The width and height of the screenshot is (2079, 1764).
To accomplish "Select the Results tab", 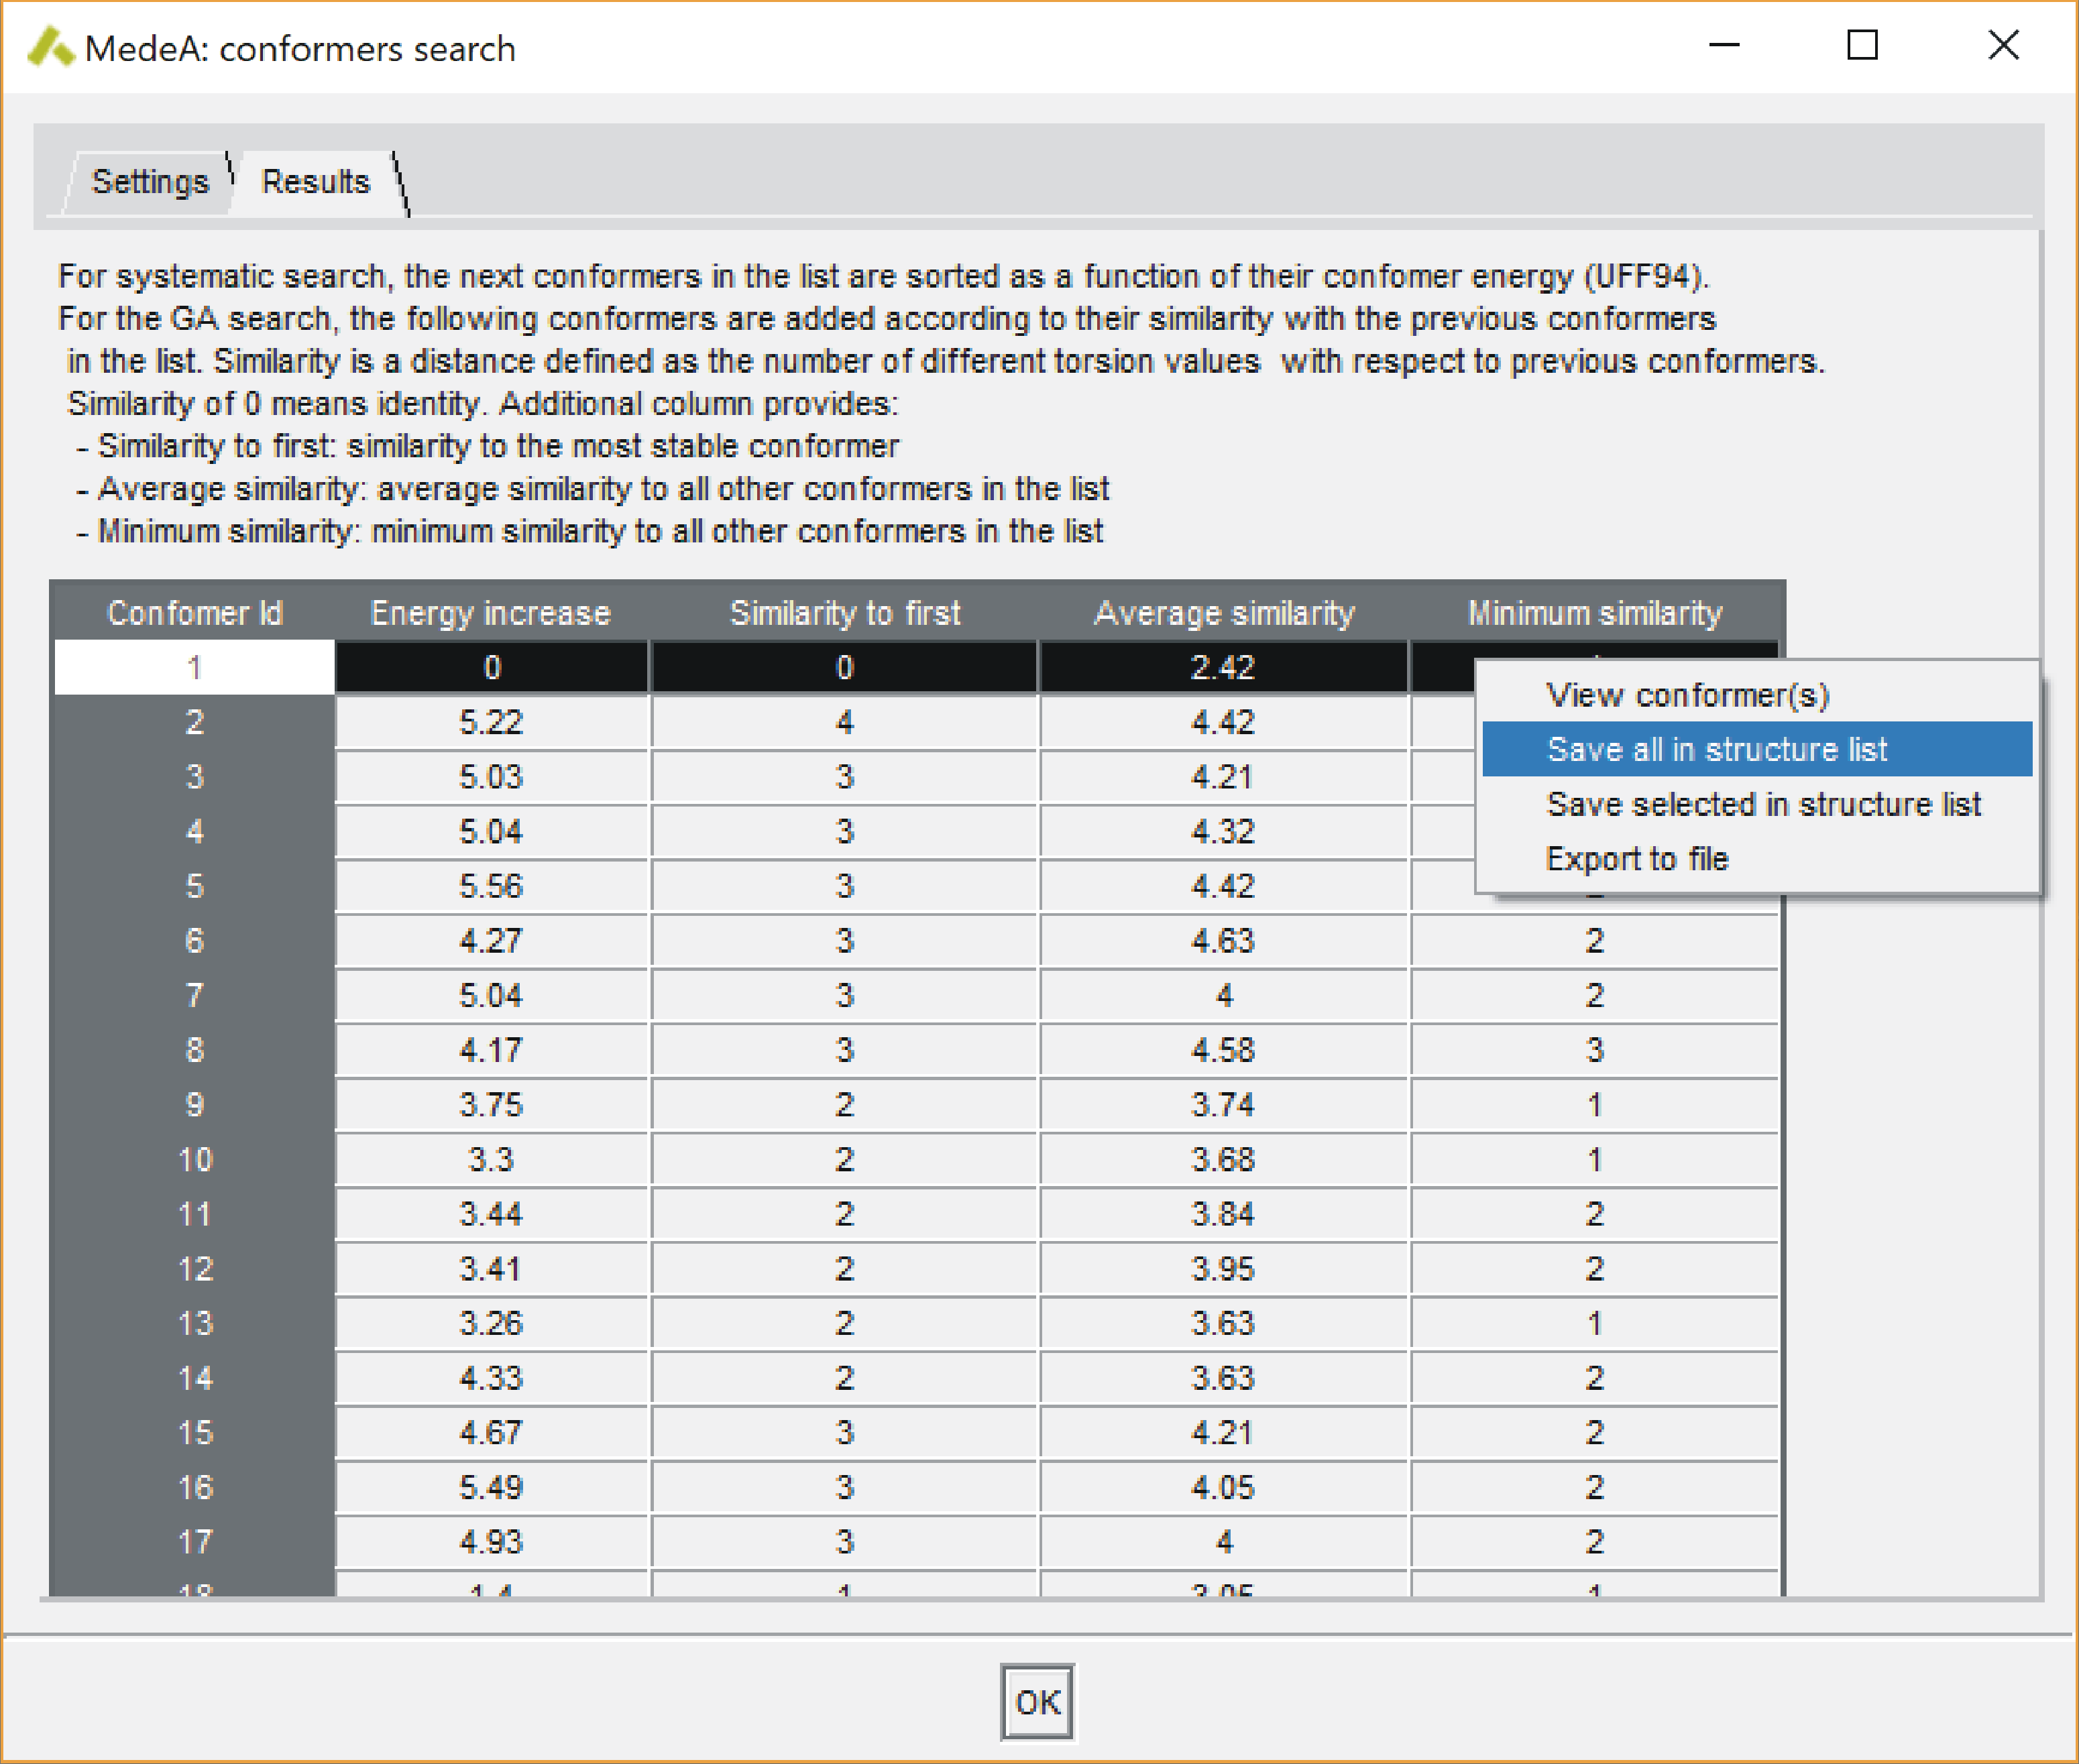I will tap(316, 182).
